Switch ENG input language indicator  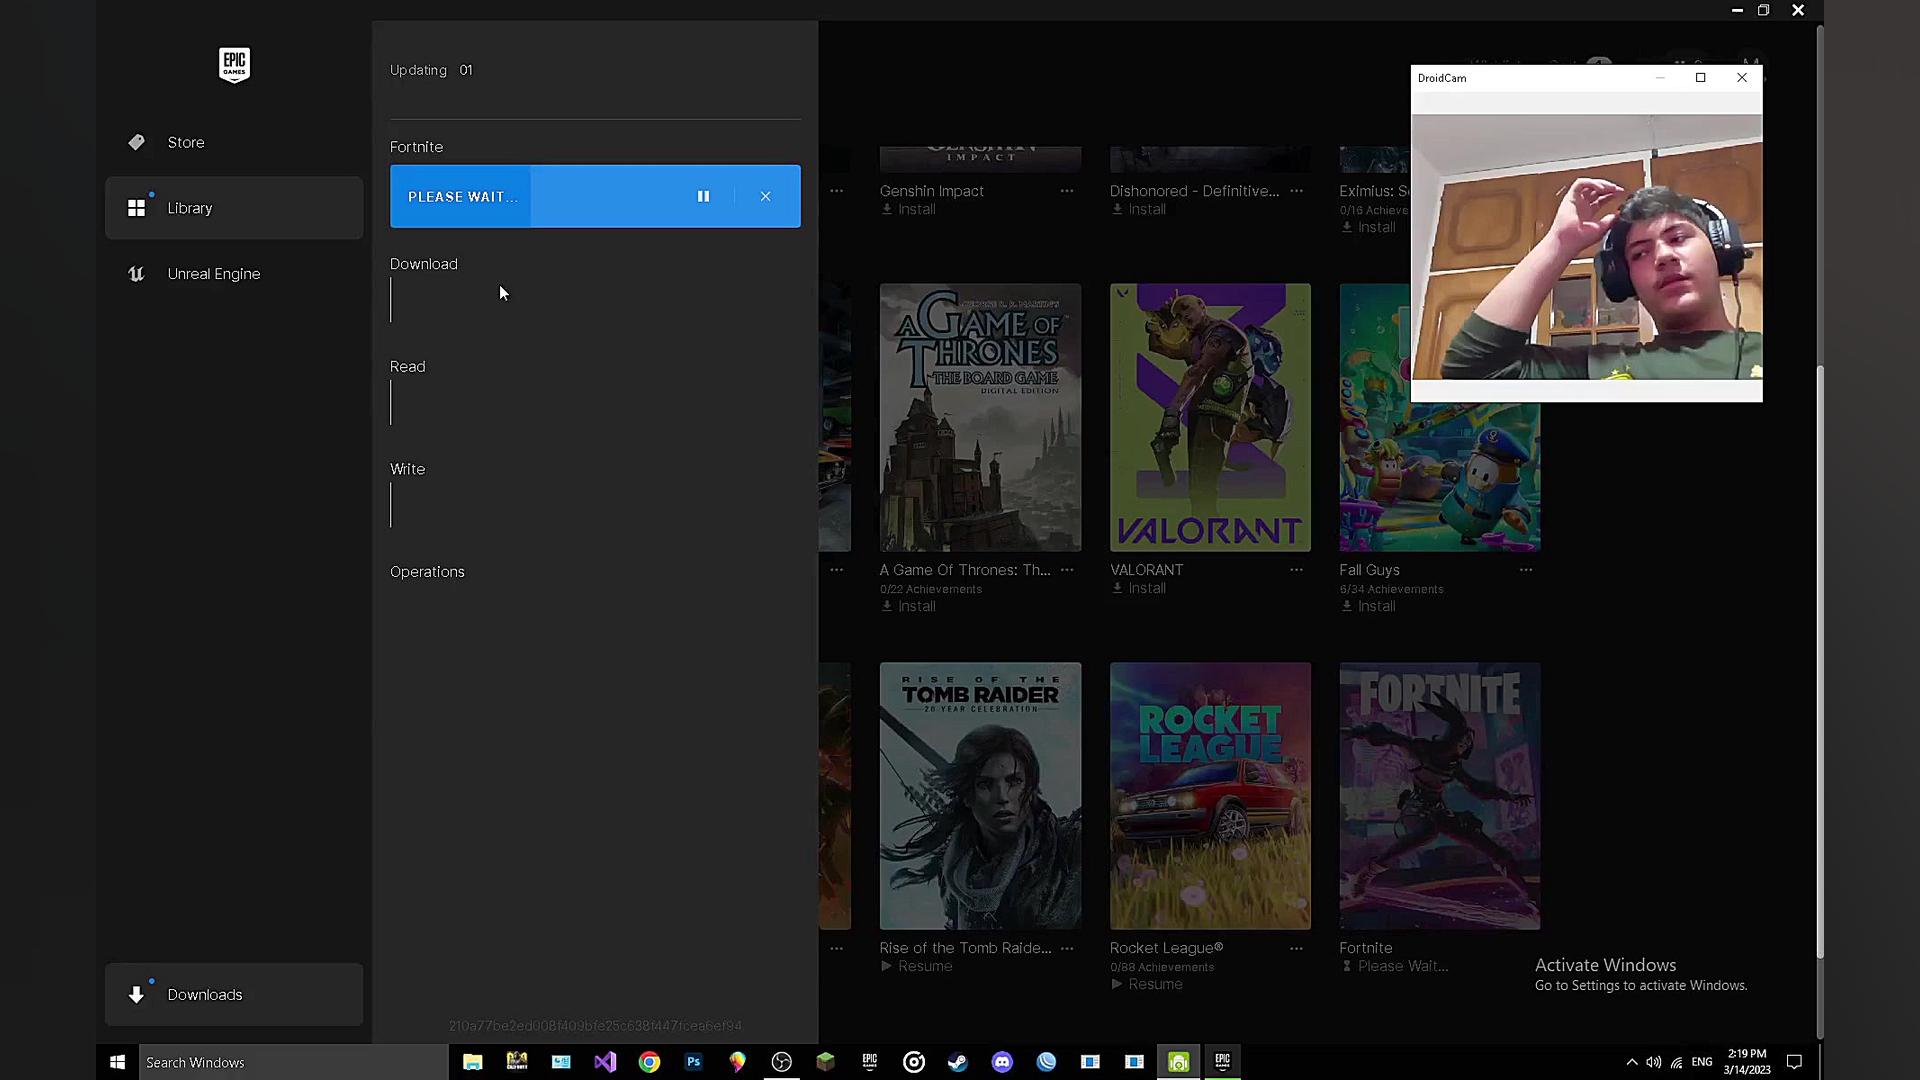pyautogui.click(x=1702, y=1062)
